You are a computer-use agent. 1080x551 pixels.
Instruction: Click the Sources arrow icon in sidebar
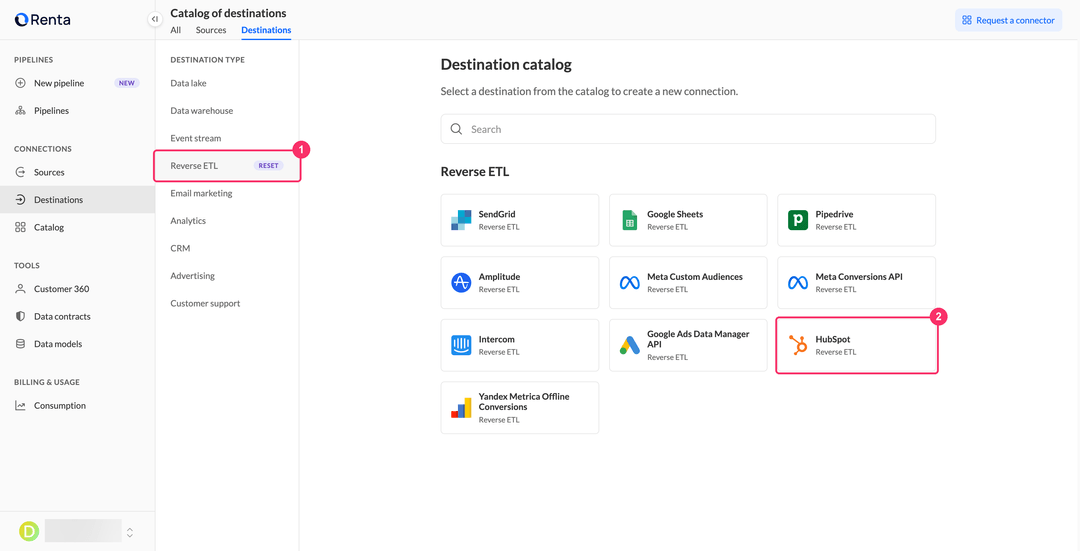(x=20, y=172)
